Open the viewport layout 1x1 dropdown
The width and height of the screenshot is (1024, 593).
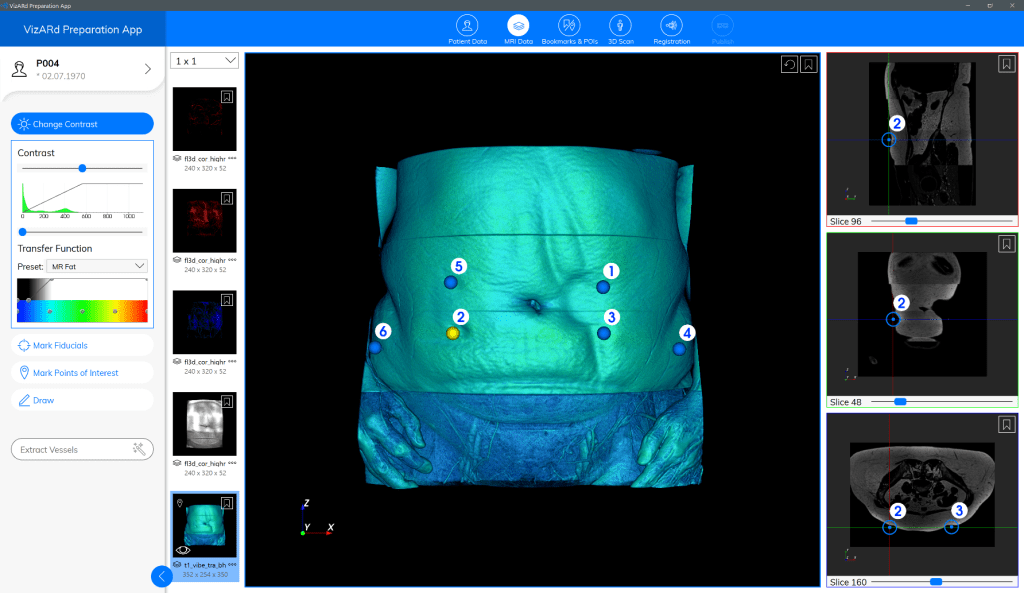204,60
